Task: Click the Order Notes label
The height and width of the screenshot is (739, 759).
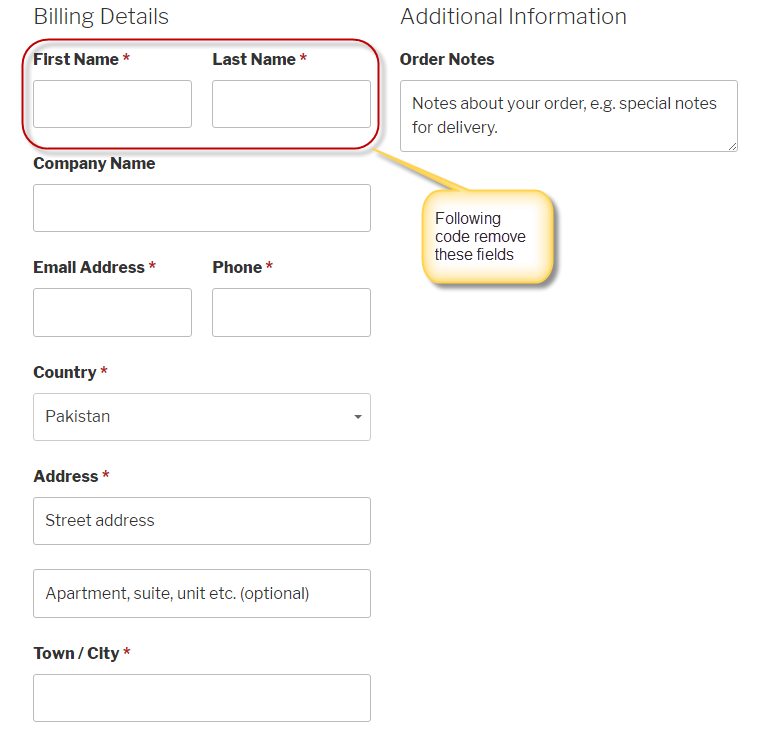Action: (x=447, y=60)
